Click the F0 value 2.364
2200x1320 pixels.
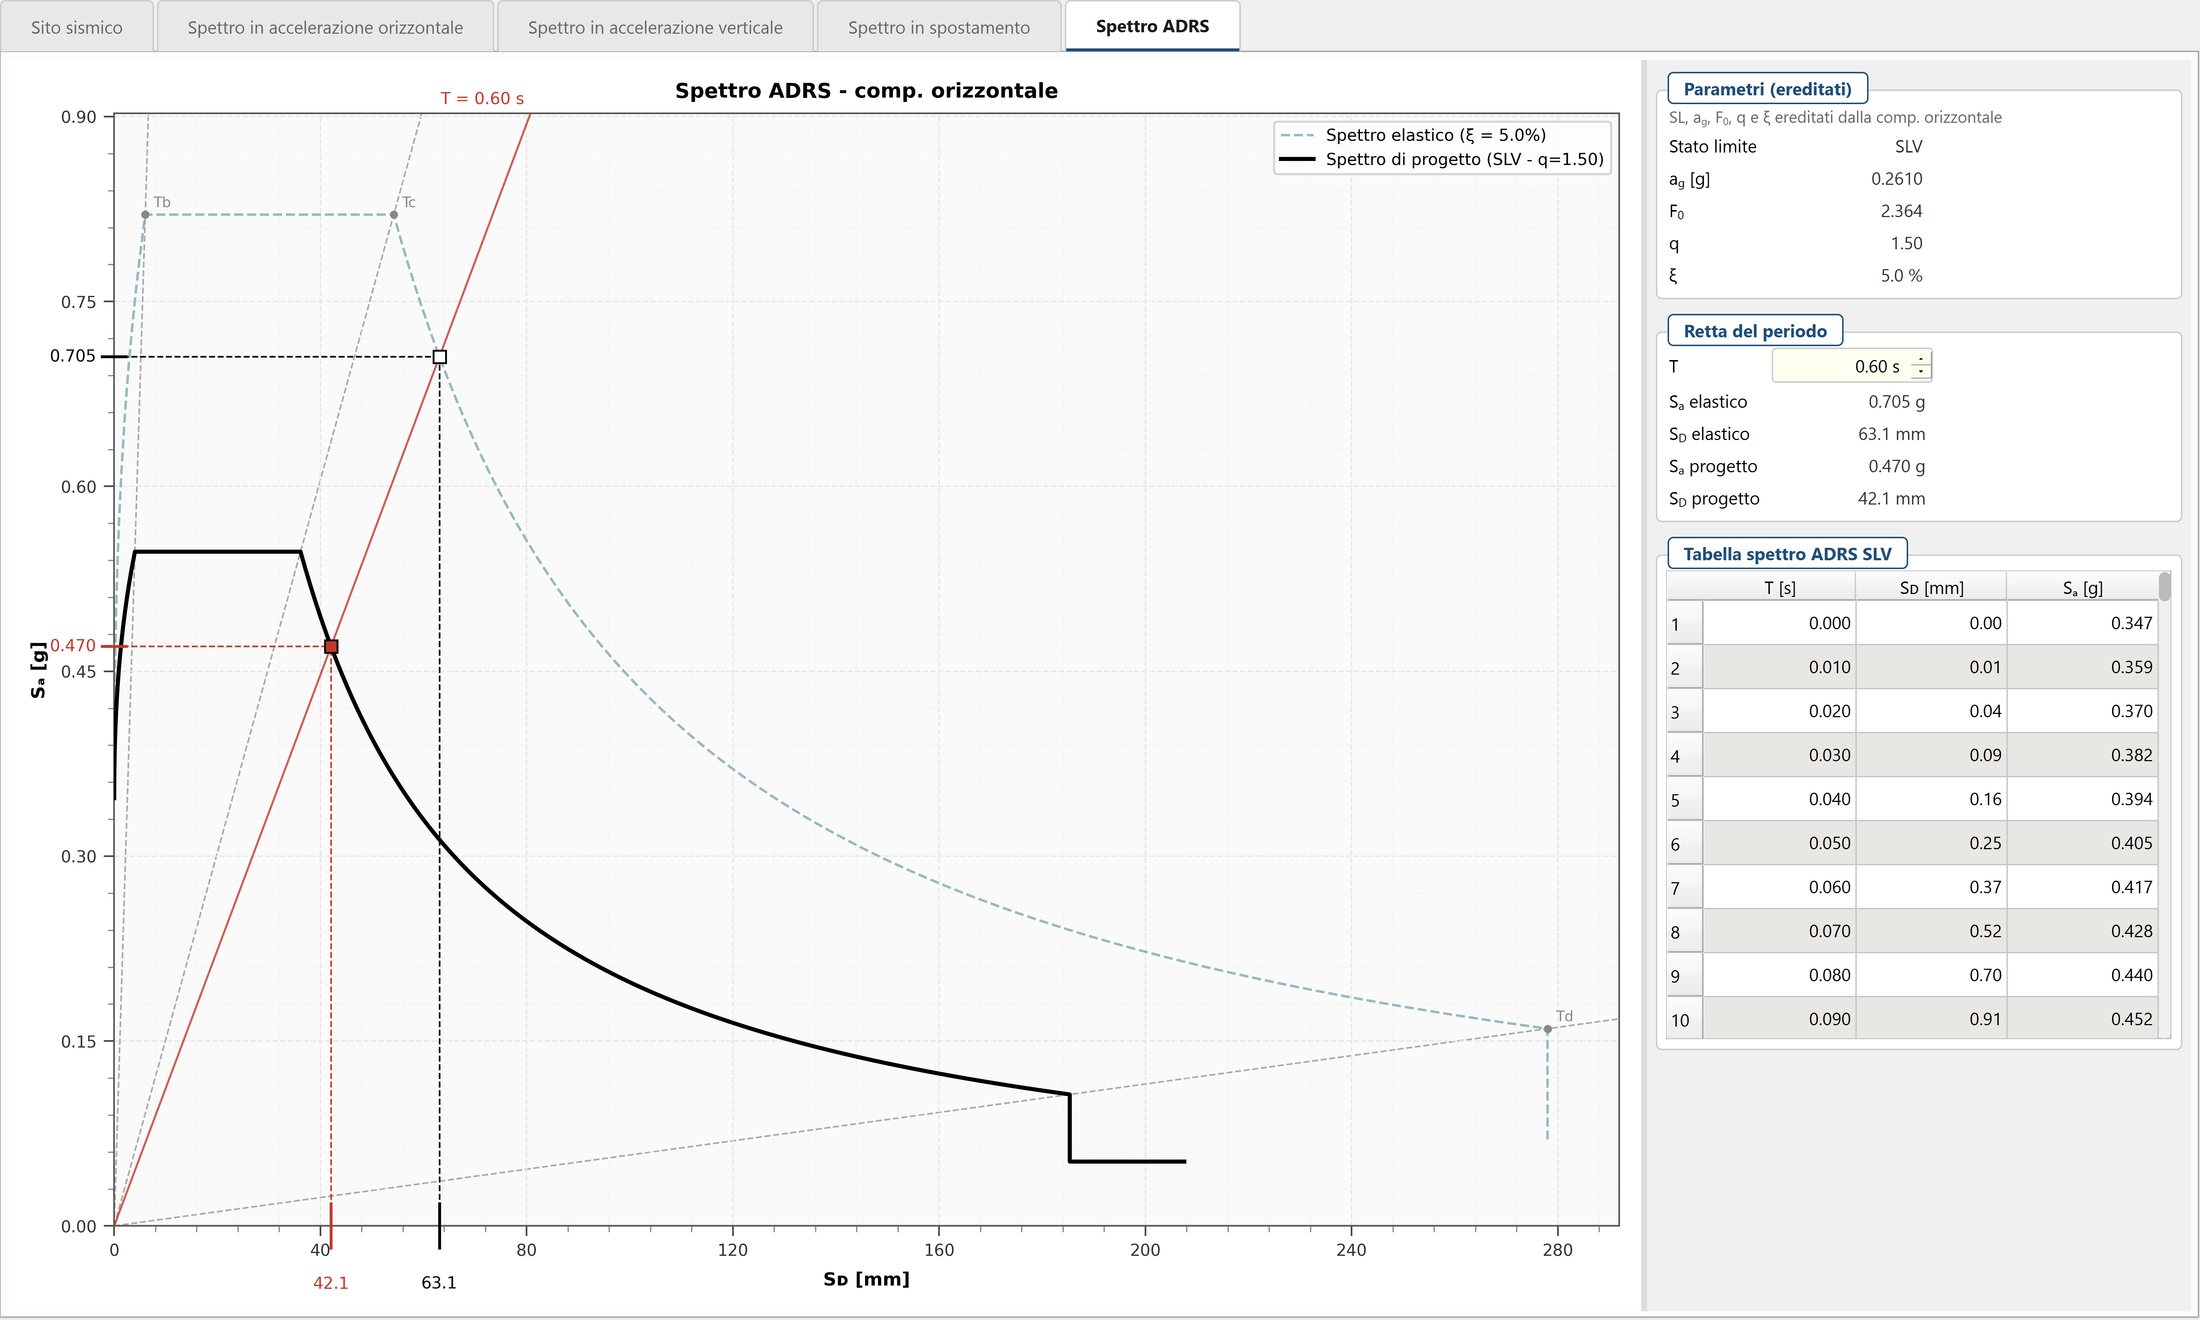1901,211
